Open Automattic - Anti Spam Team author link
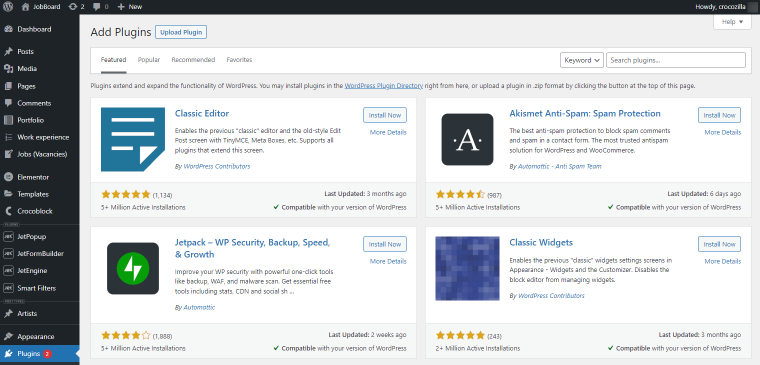 560,166
